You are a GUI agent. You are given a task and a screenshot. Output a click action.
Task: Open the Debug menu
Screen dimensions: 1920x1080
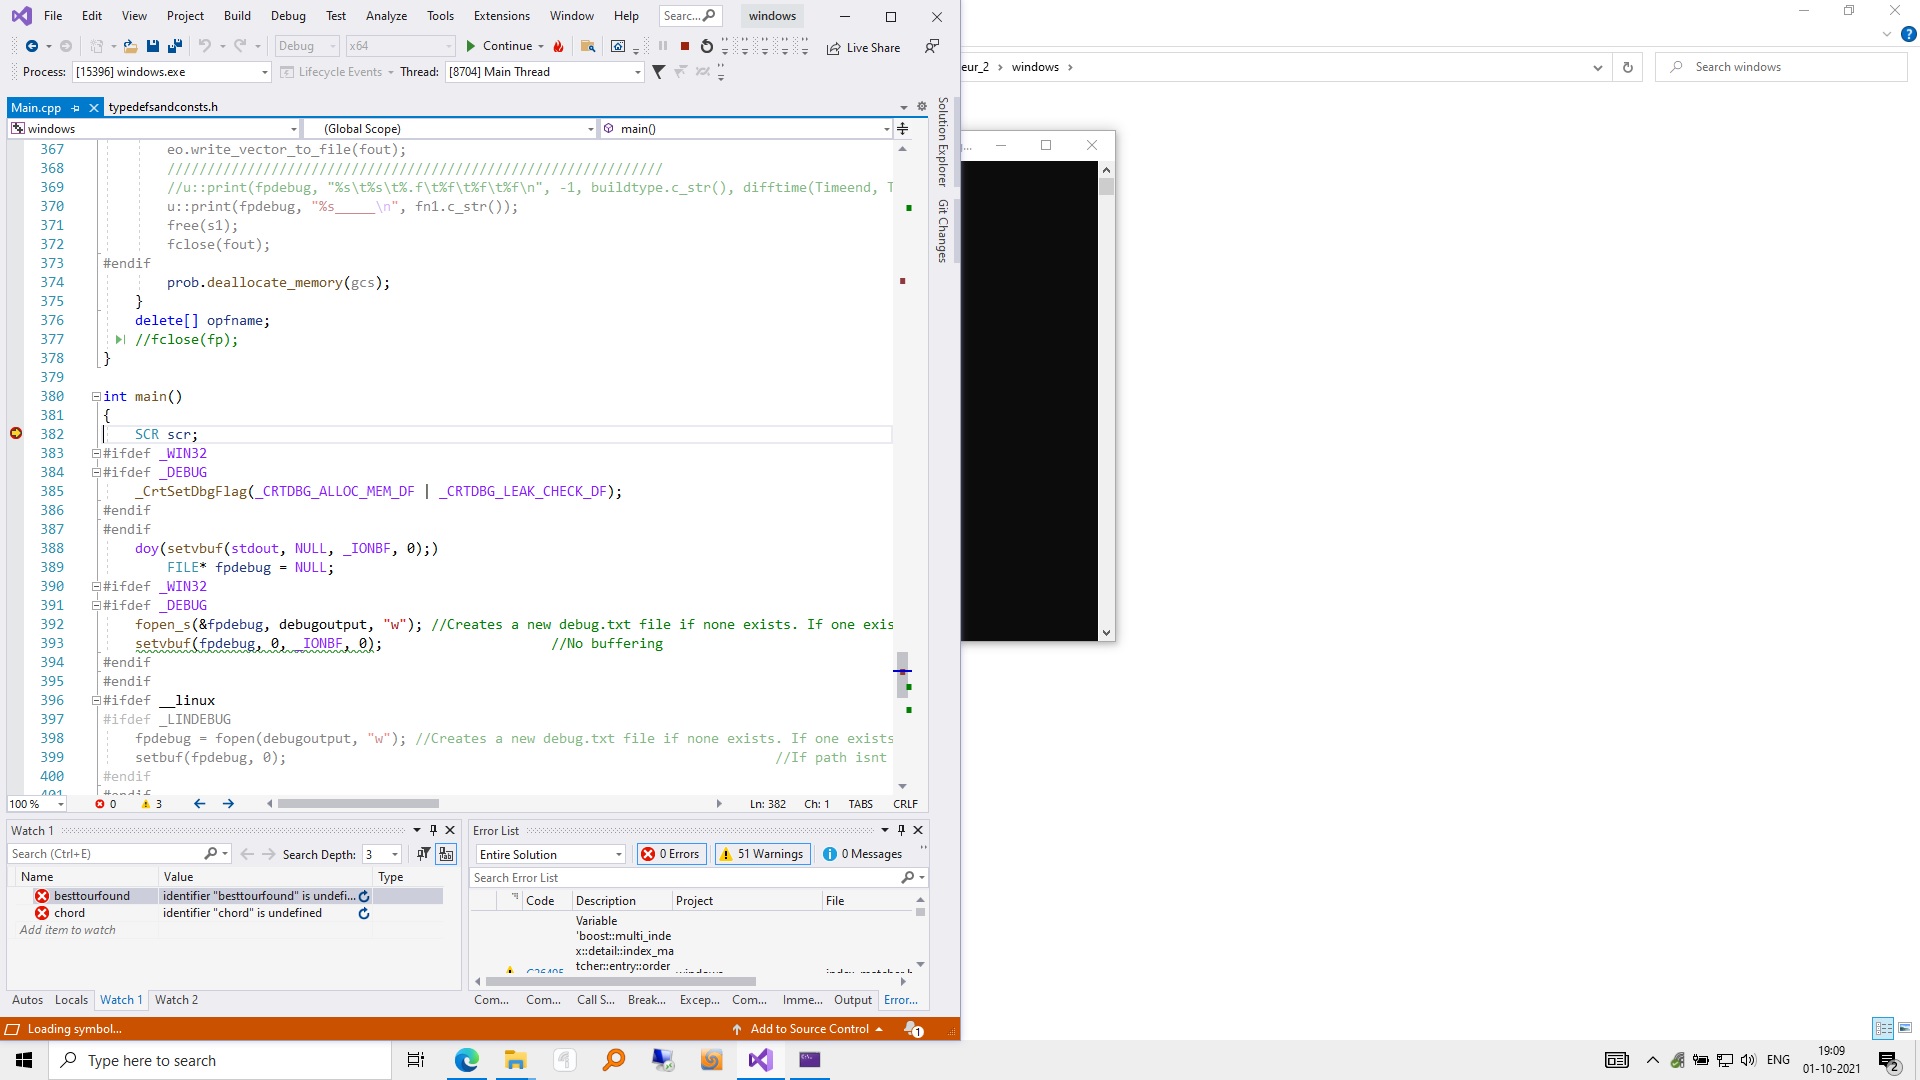pos(288,16)
